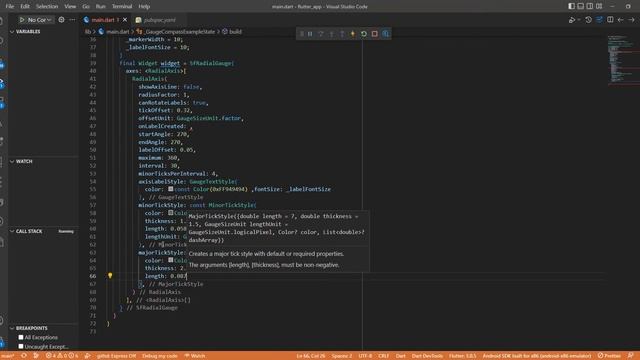Open the Help menu
Viewport: 640px width, 360px height.
click(144, 7)
